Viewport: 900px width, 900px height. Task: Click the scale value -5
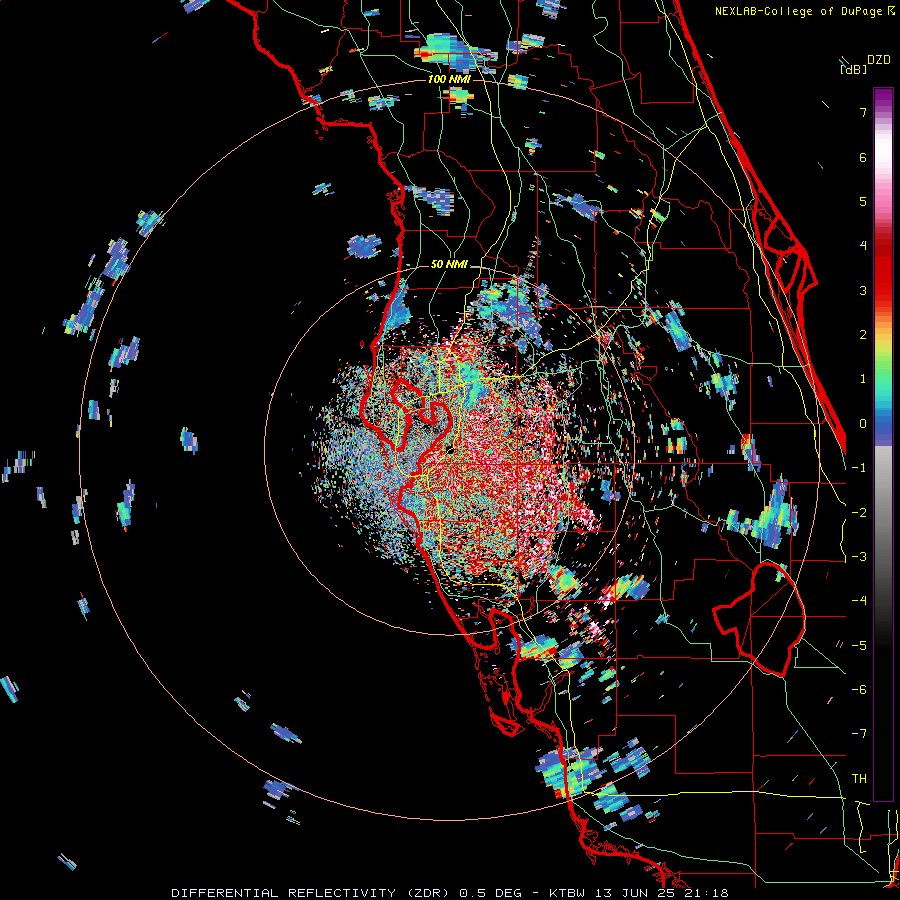[859, 646]
